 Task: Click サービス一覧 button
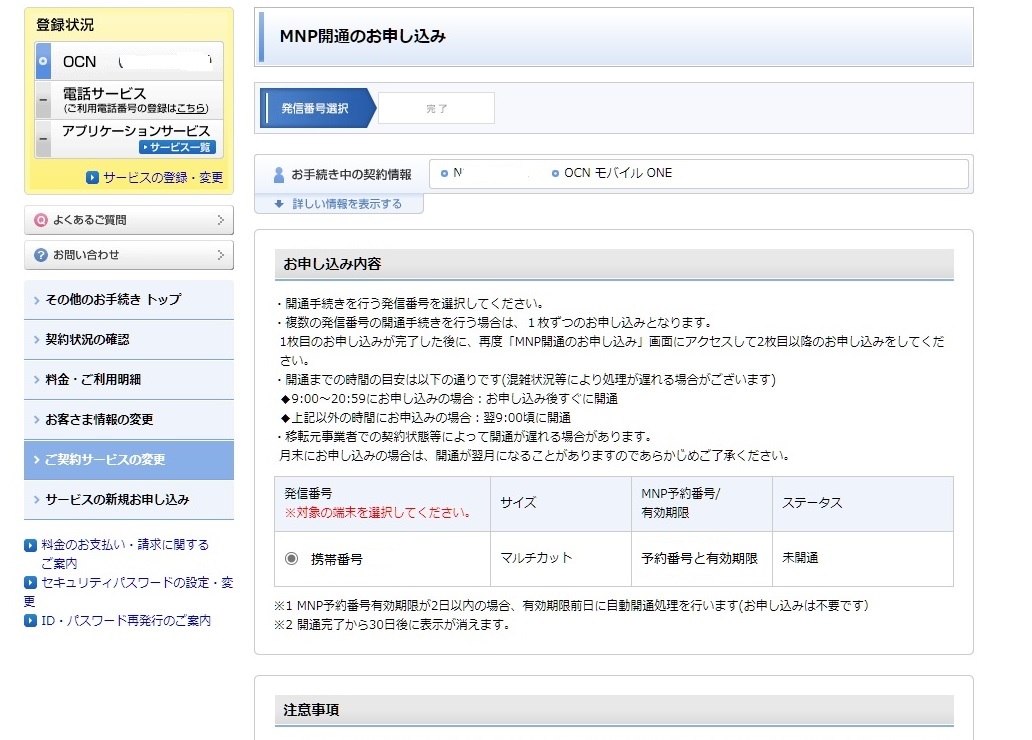point(178,147)
